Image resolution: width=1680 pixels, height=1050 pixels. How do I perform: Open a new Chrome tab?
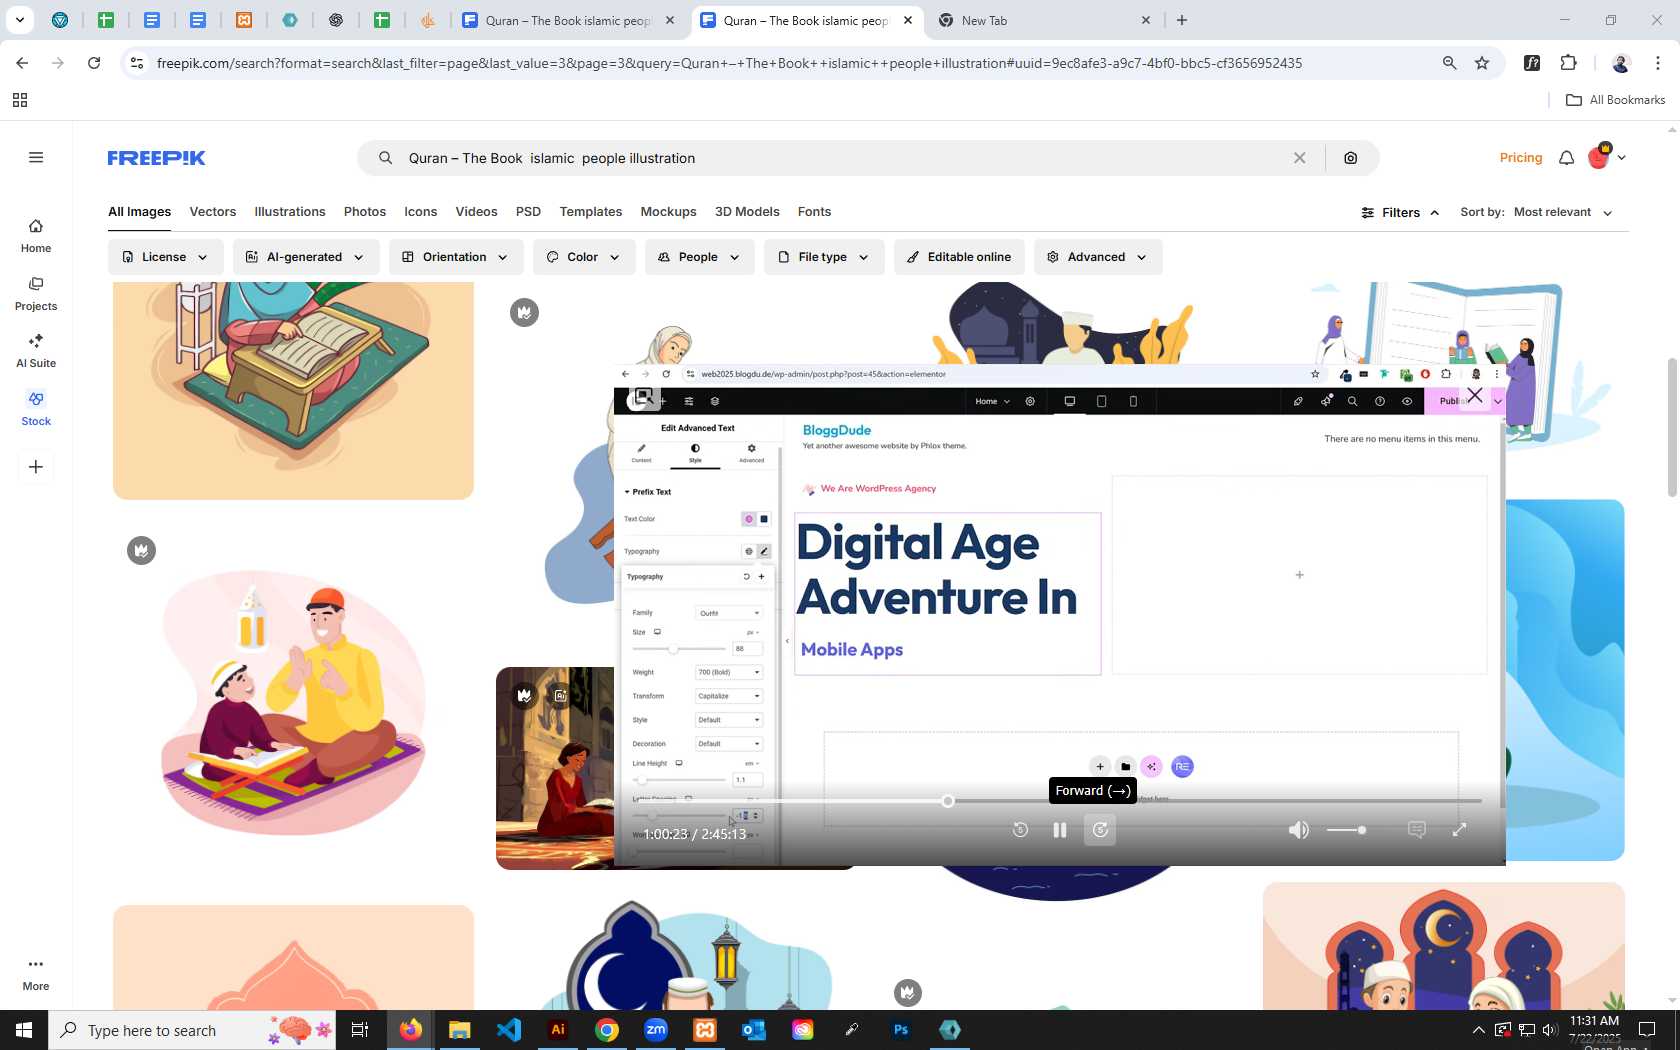[1182, 20]
